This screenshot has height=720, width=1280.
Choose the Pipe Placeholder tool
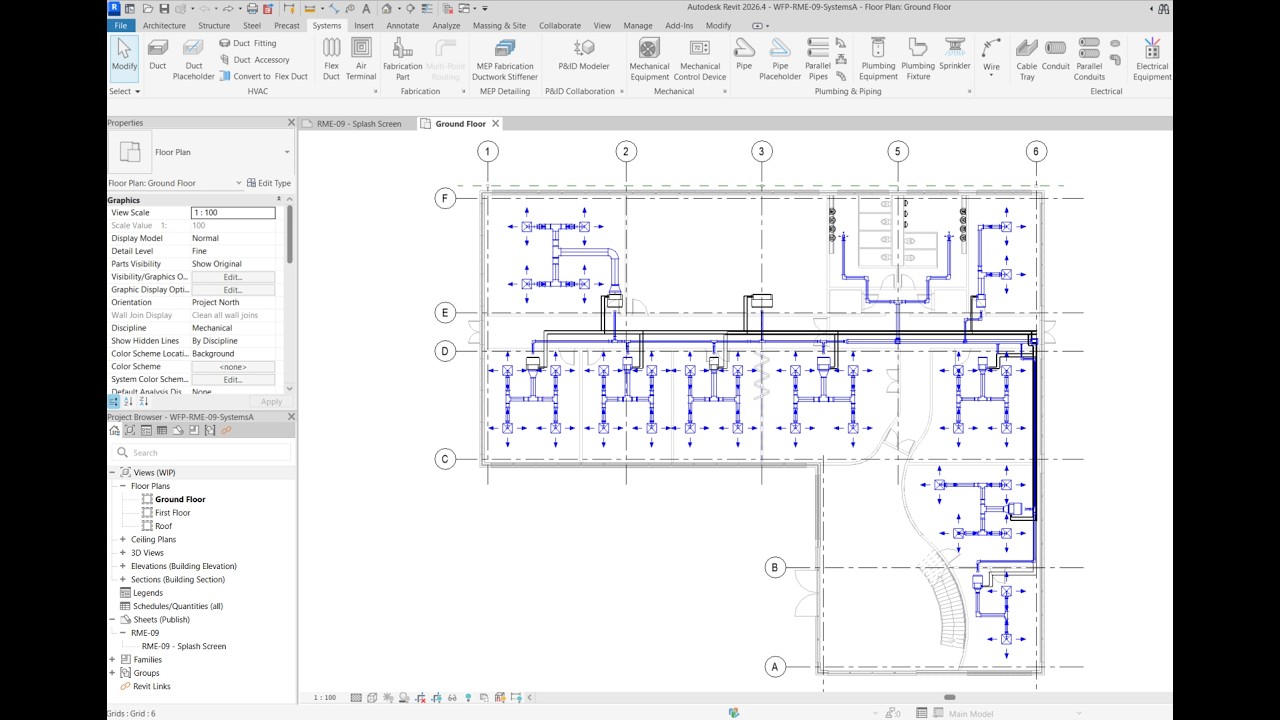pos(780,59)
